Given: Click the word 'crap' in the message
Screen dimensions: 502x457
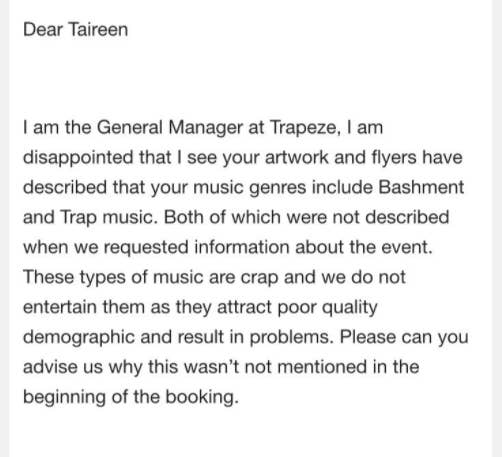Looking at the screenshot, I should coord(259,278).
